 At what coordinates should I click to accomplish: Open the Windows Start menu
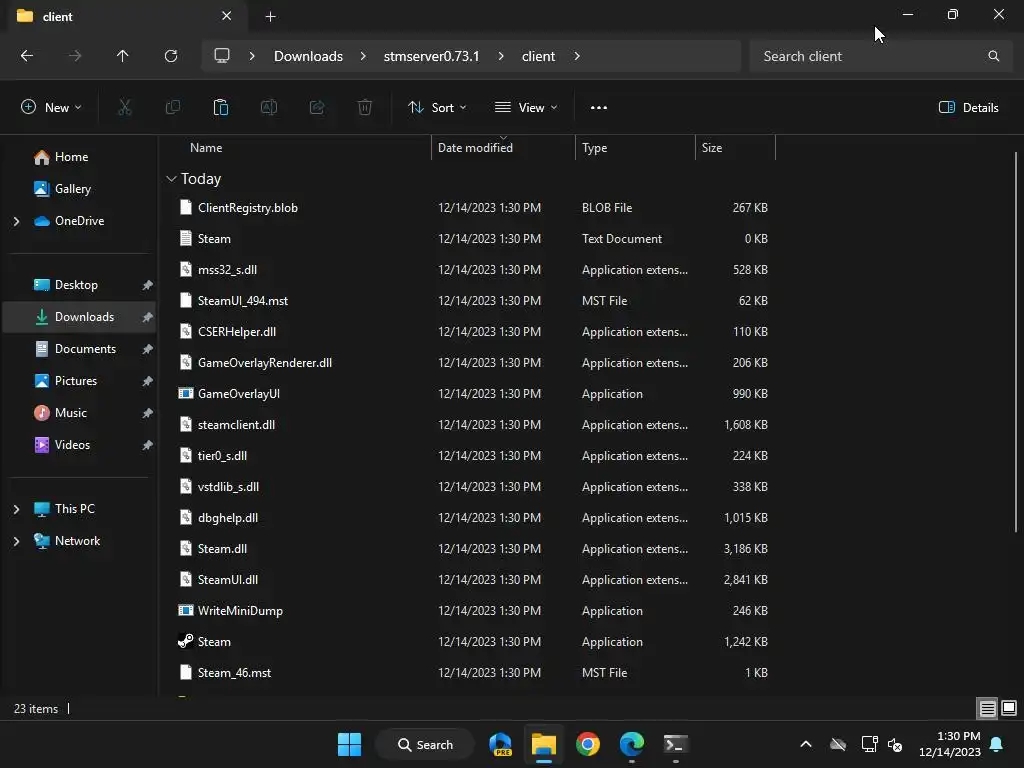click(349, 744)
